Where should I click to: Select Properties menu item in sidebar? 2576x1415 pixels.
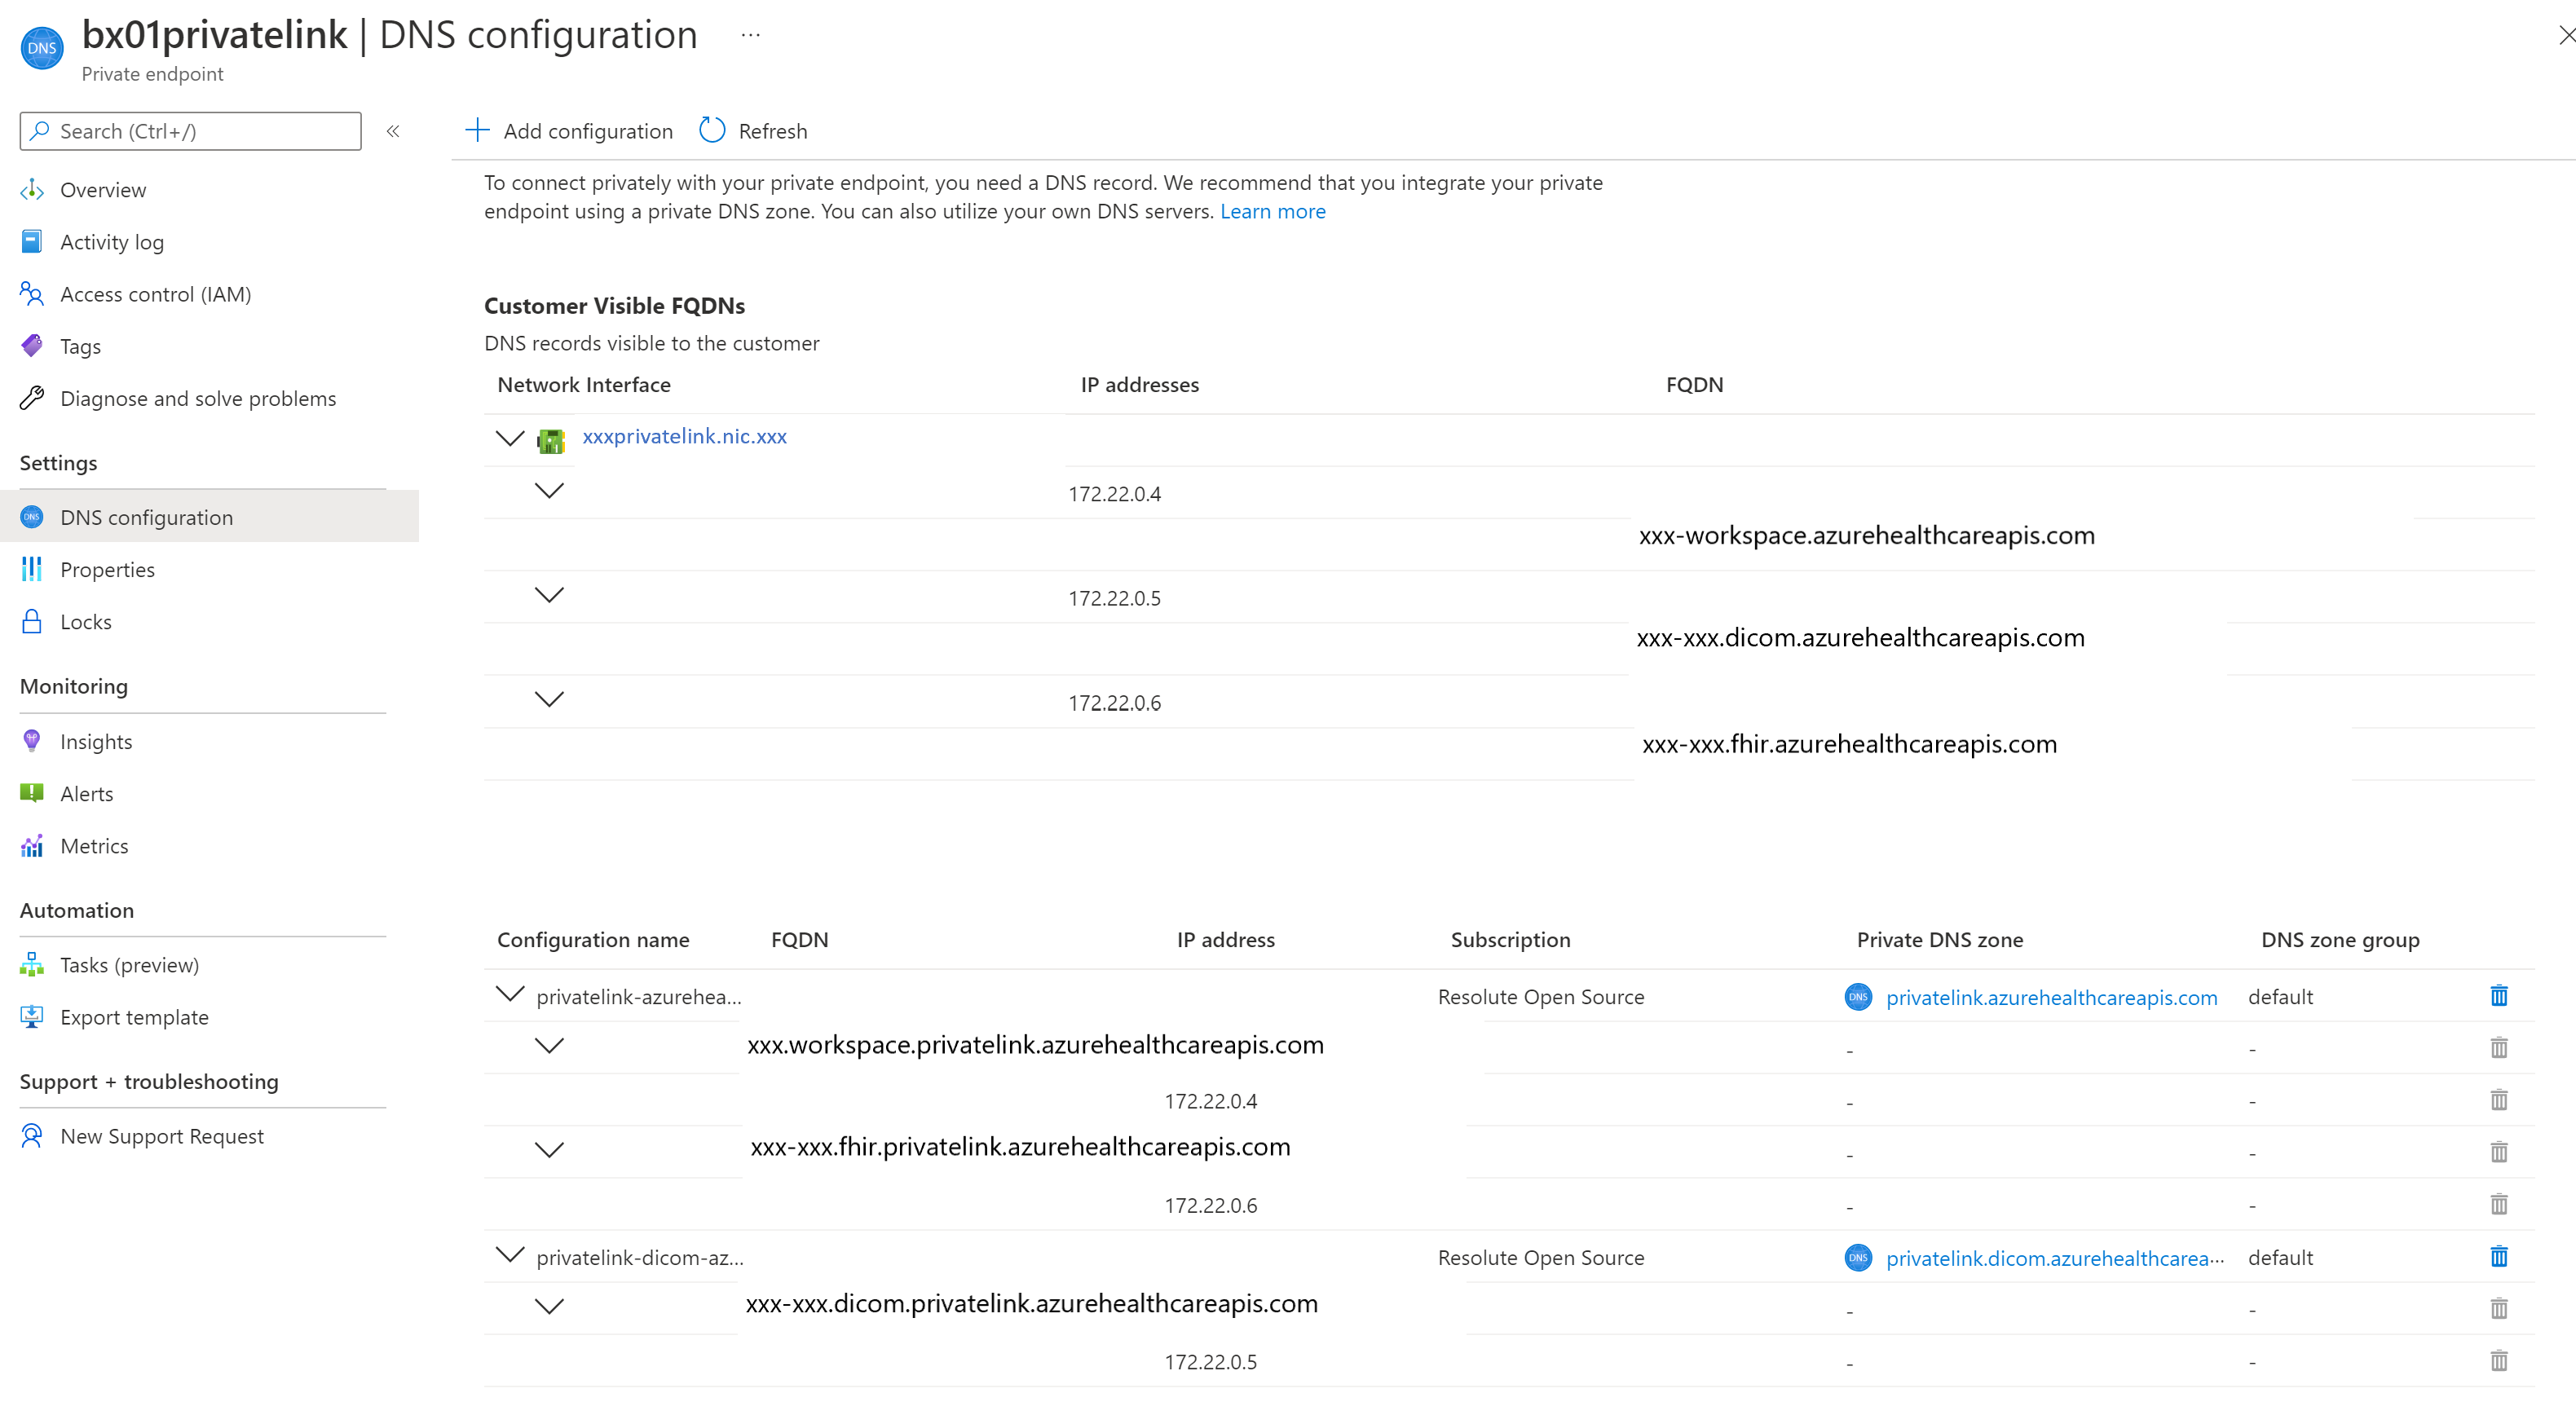pos(110,568)
